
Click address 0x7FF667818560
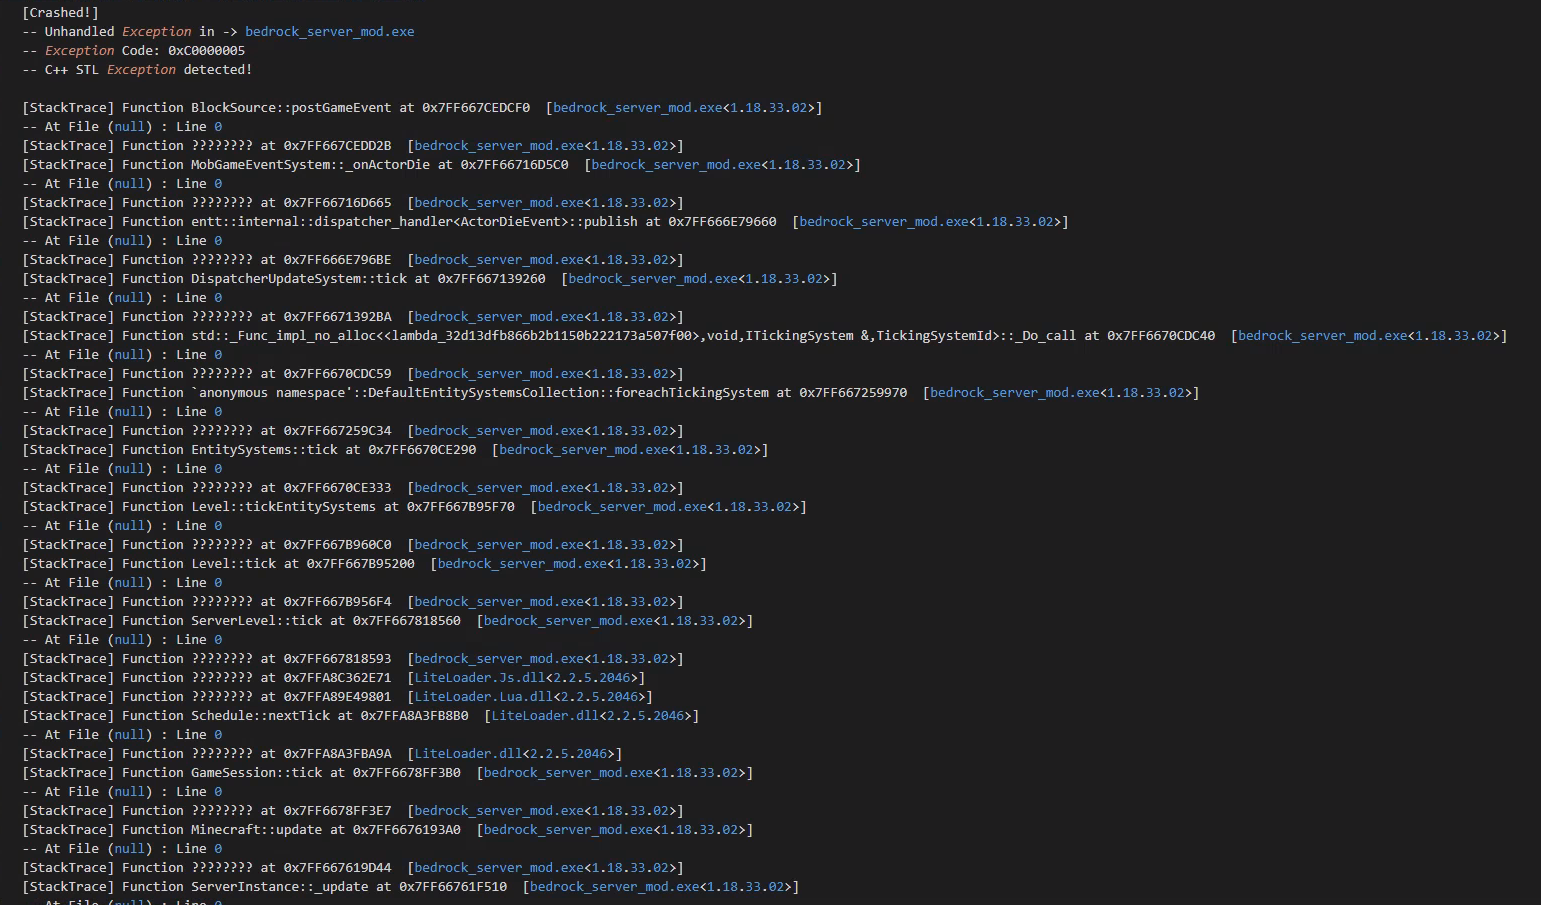[406, 621]
